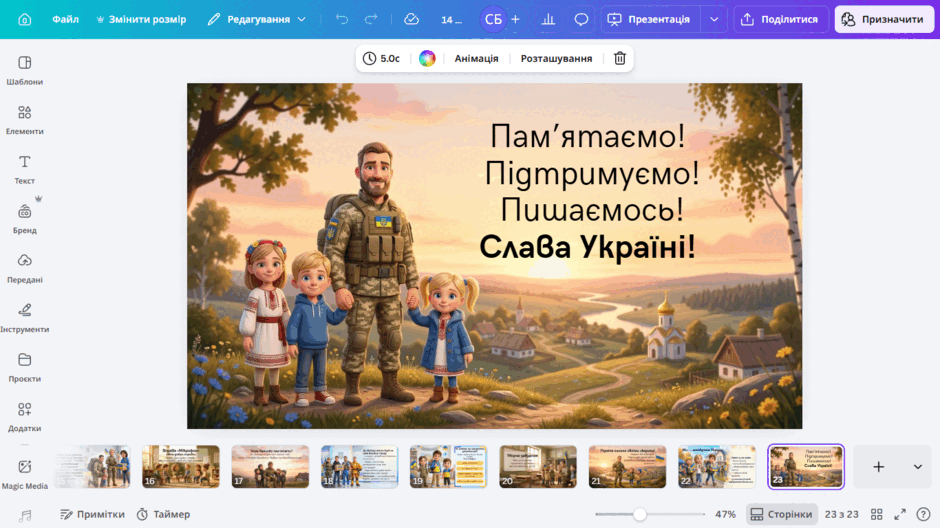Set slide duration 5.0с
The height and width of the screenshot is (528, 940).
[x=382, y=58]
